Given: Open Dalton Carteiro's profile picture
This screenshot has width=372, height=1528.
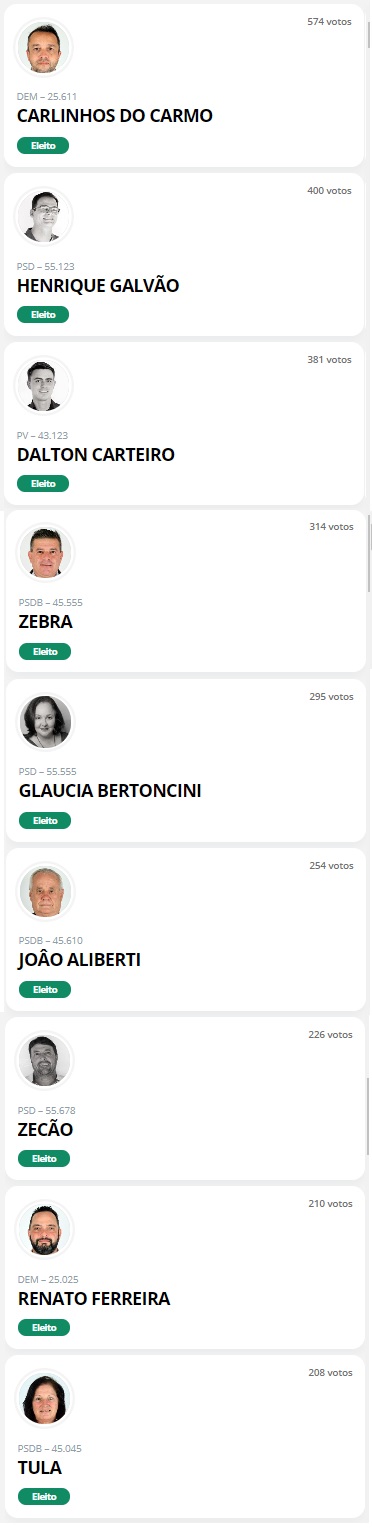Looking at the screenshot, I should coord(43,385).
